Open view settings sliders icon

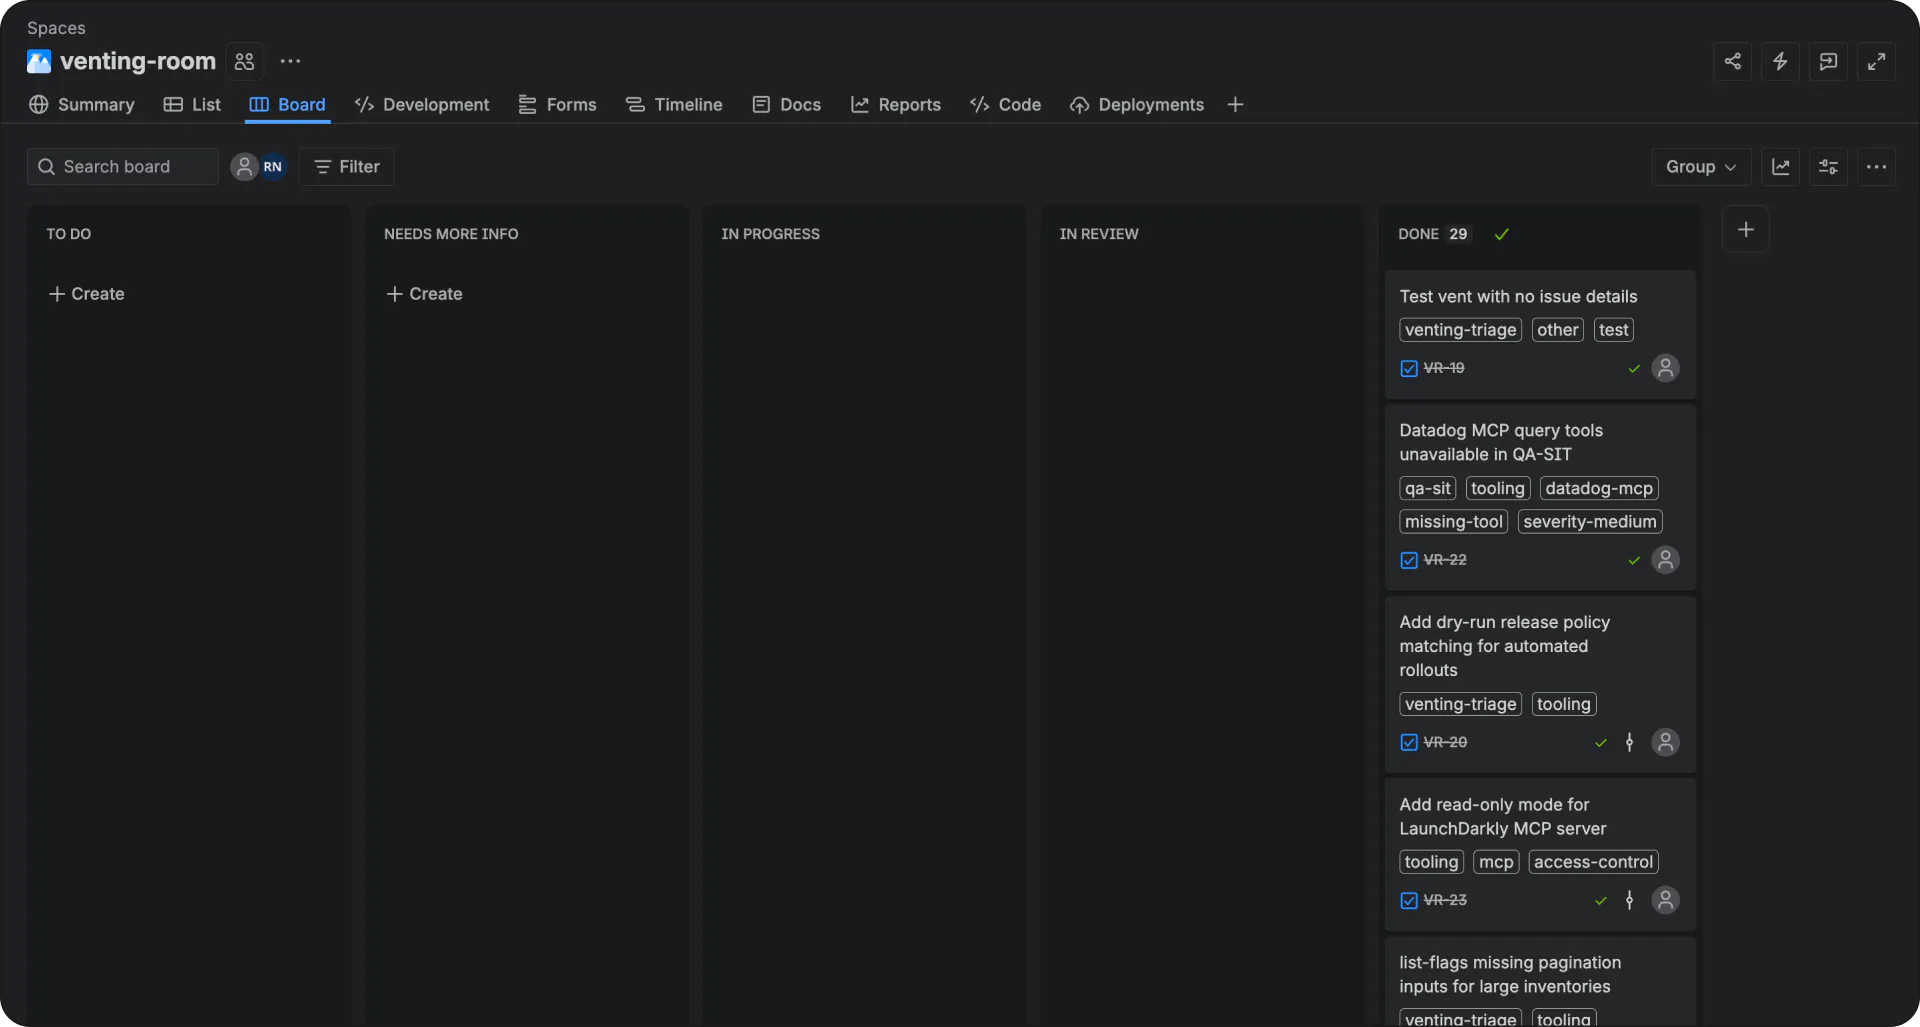(1828, 167)
